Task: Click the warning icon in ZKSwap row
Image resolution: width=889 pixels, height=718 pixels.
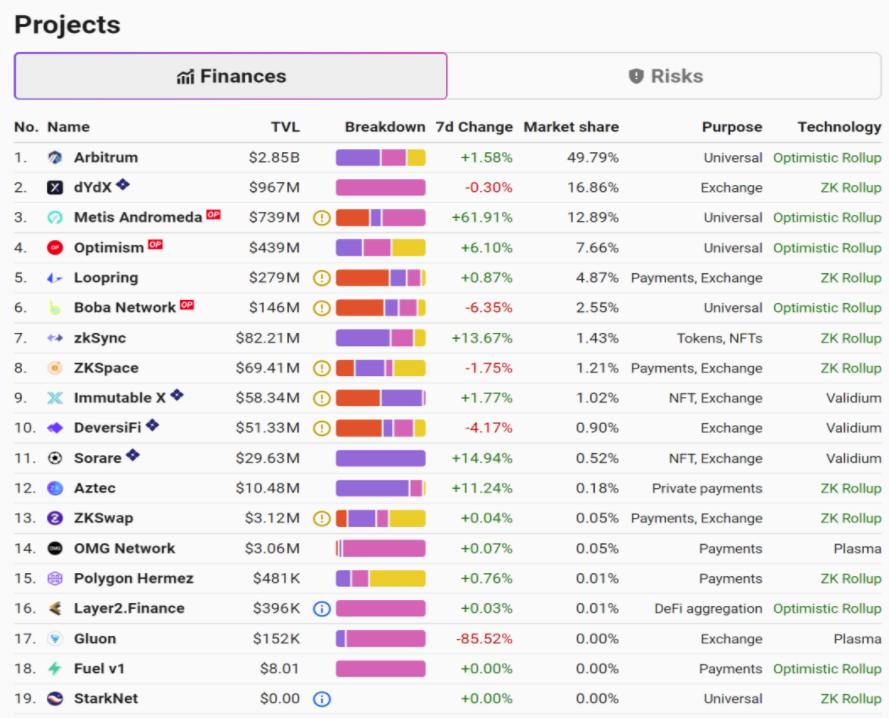Action: (322, 518)
